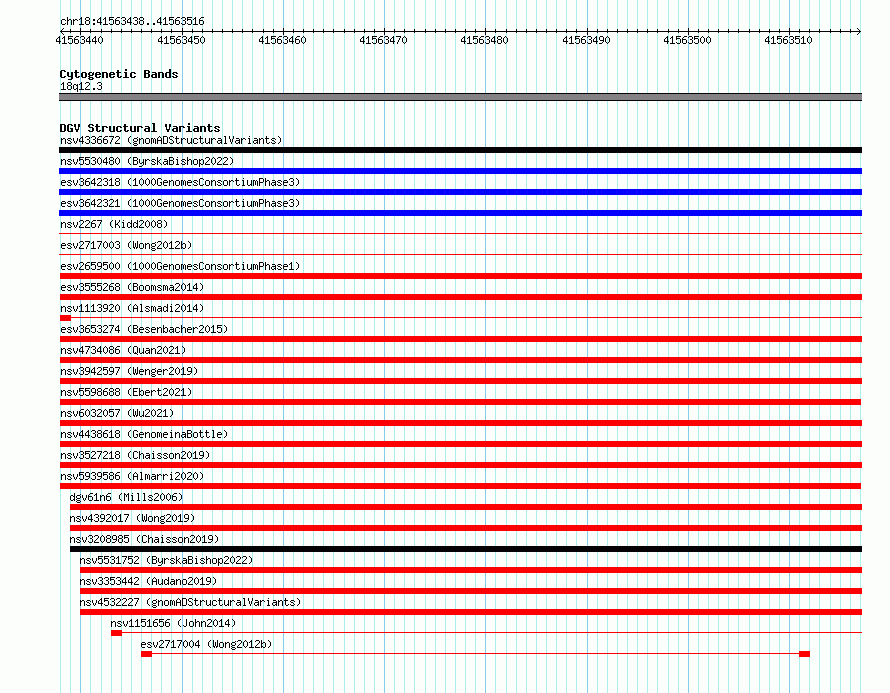890x693 pixels.
Task: Select the DGV Structural Variants track title
Action: (140, 128)
